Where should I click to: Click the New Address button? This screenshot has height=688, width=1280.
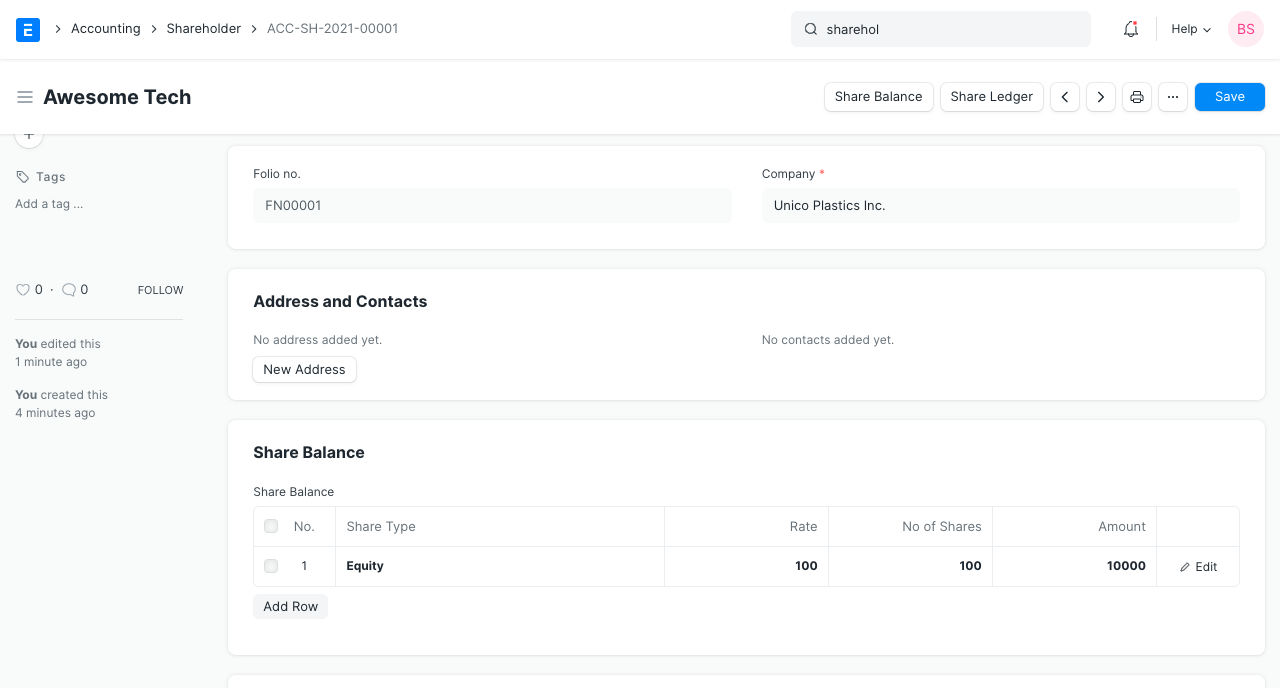pos(304,370)
